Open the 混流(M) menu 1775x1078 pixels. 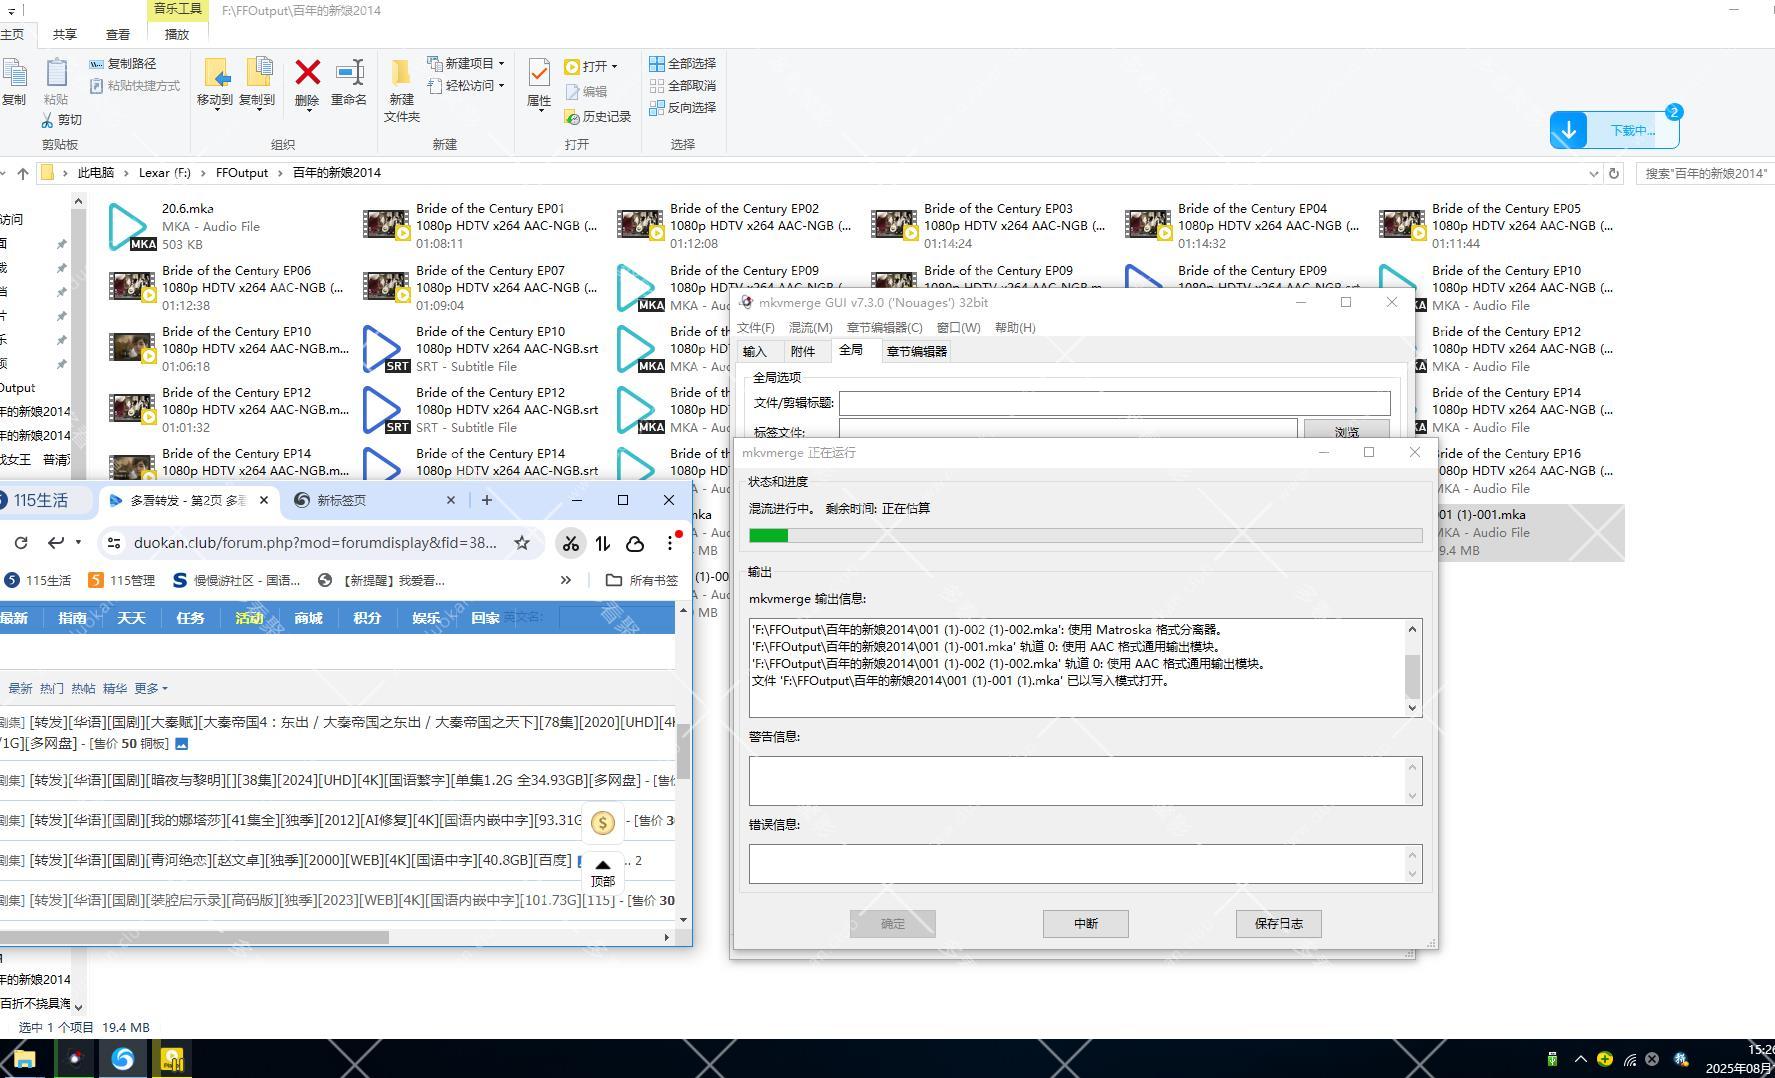pyautogui.click(x=810, y=328)
